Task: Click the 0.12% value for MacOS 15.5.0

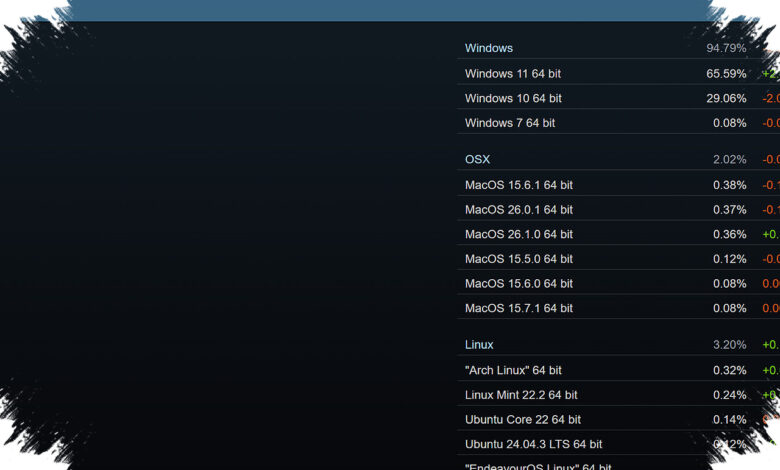Action: (x=730, y=259)
